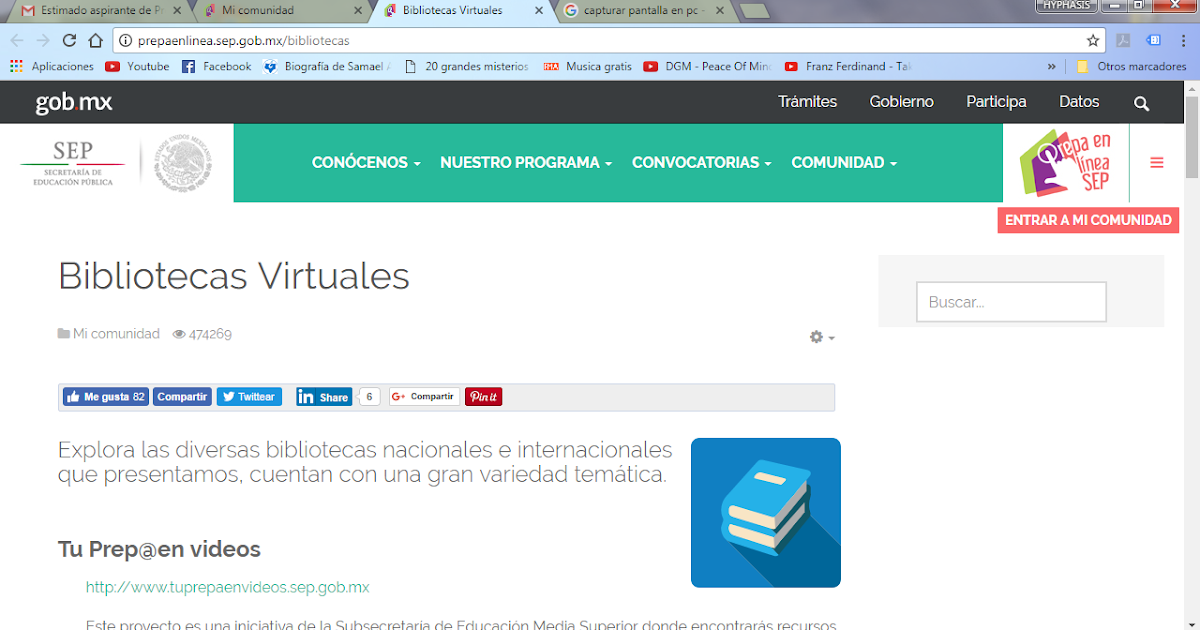Bookmark this page using the star icon
Image resolution: width=1200 pixels, height=630 pixels.
[x=1092, y=41]
